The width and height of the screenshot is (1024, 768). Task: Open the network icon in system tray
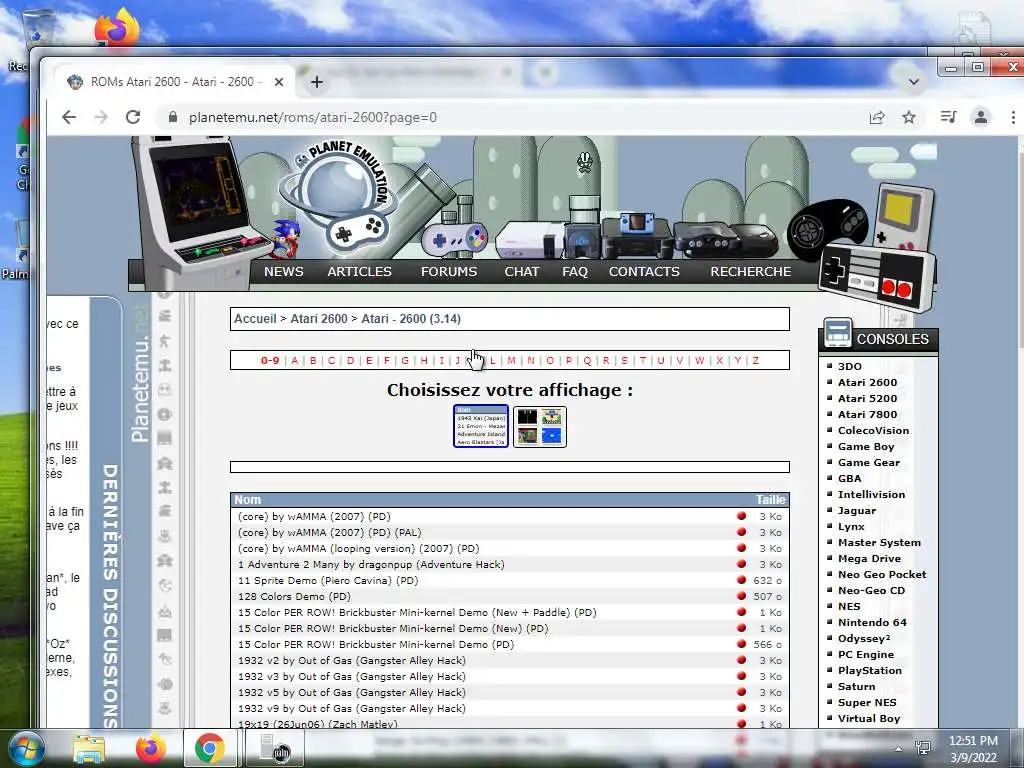coord(923,747)
